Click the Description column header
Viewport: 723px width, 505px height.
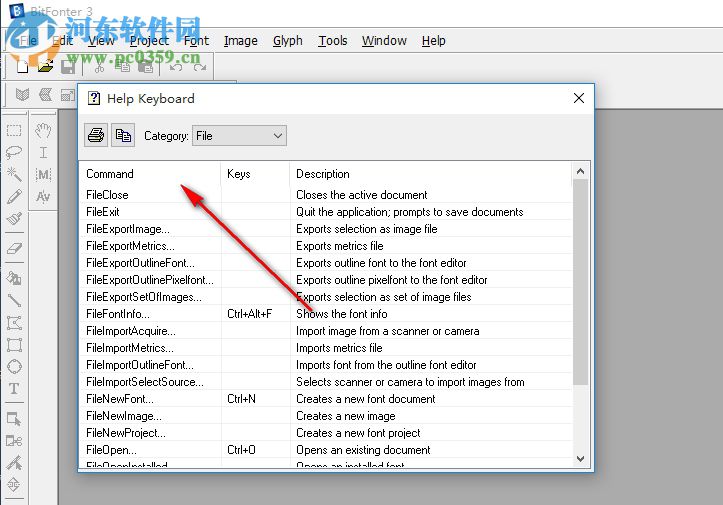point(431,174)
